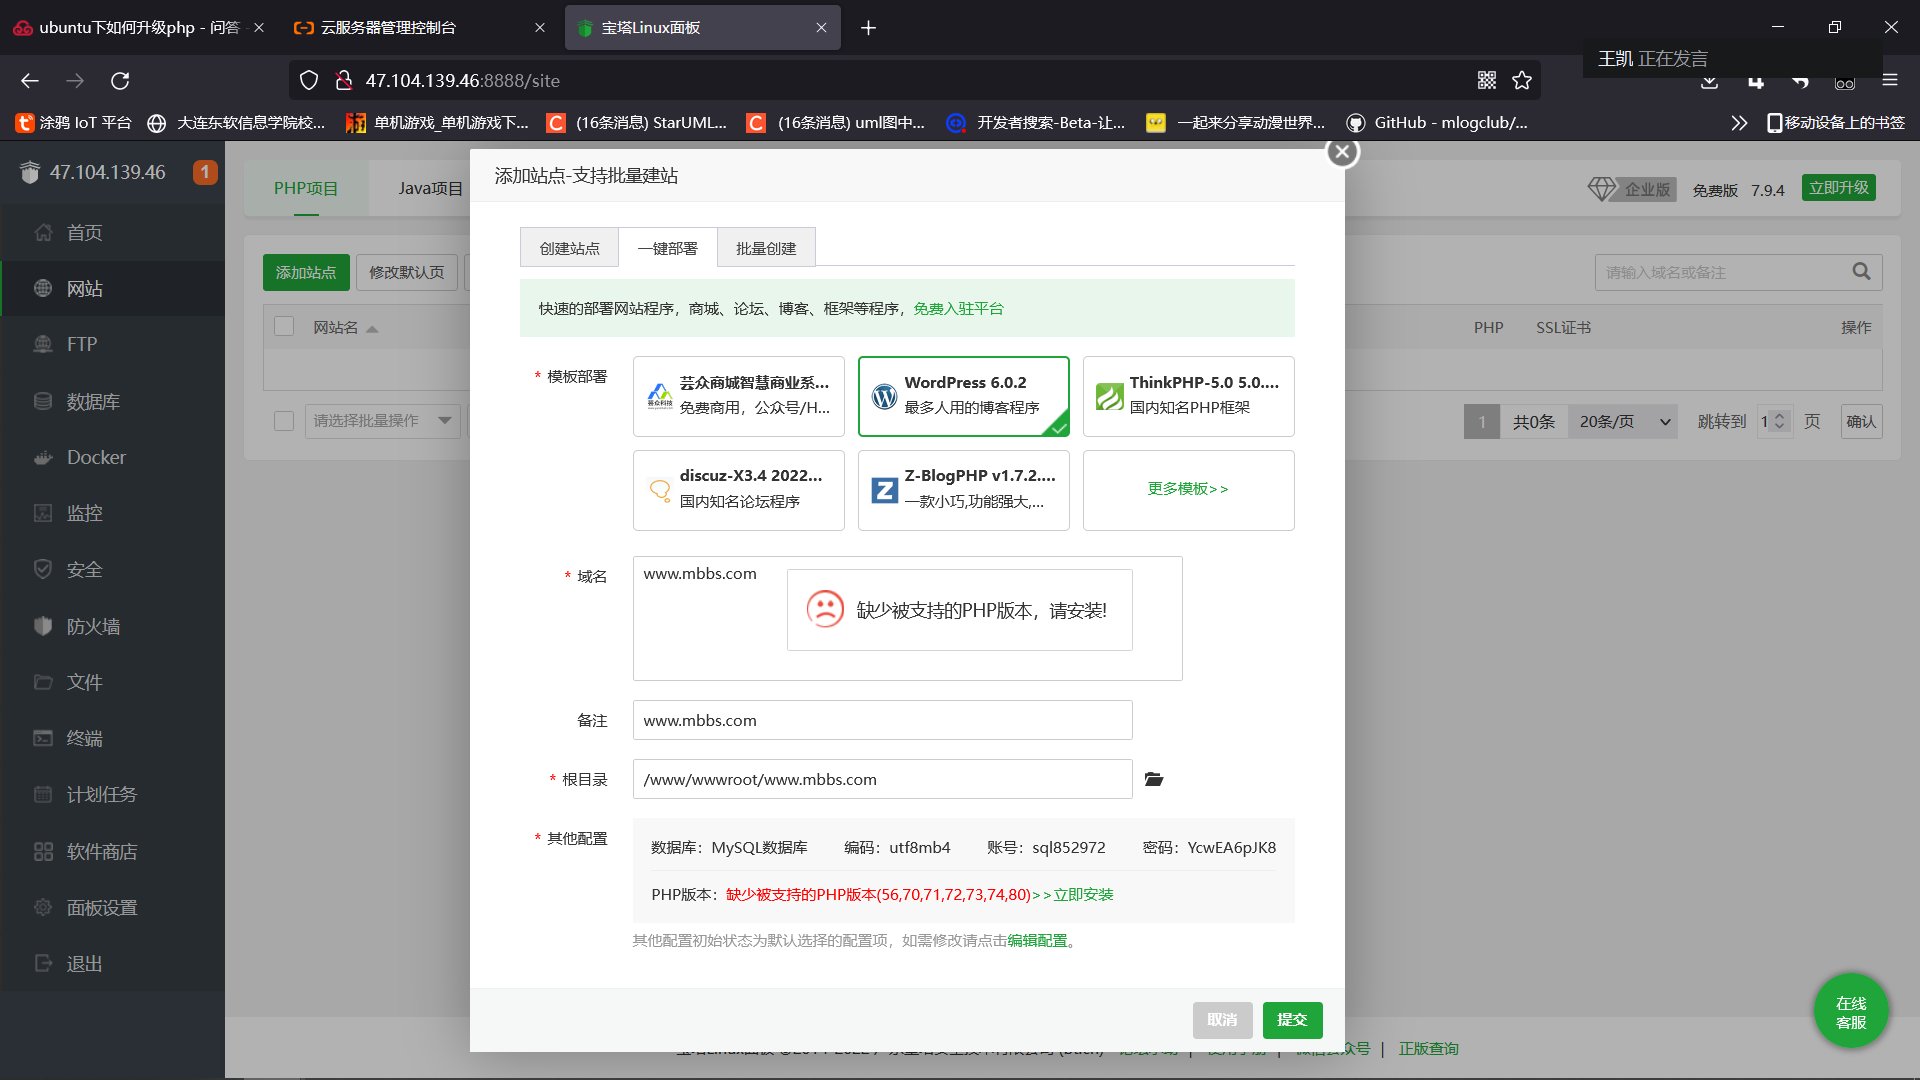Viewport: 1920px width, 1080px height.
Task: Click the 域名 text area
Action: 907,618
